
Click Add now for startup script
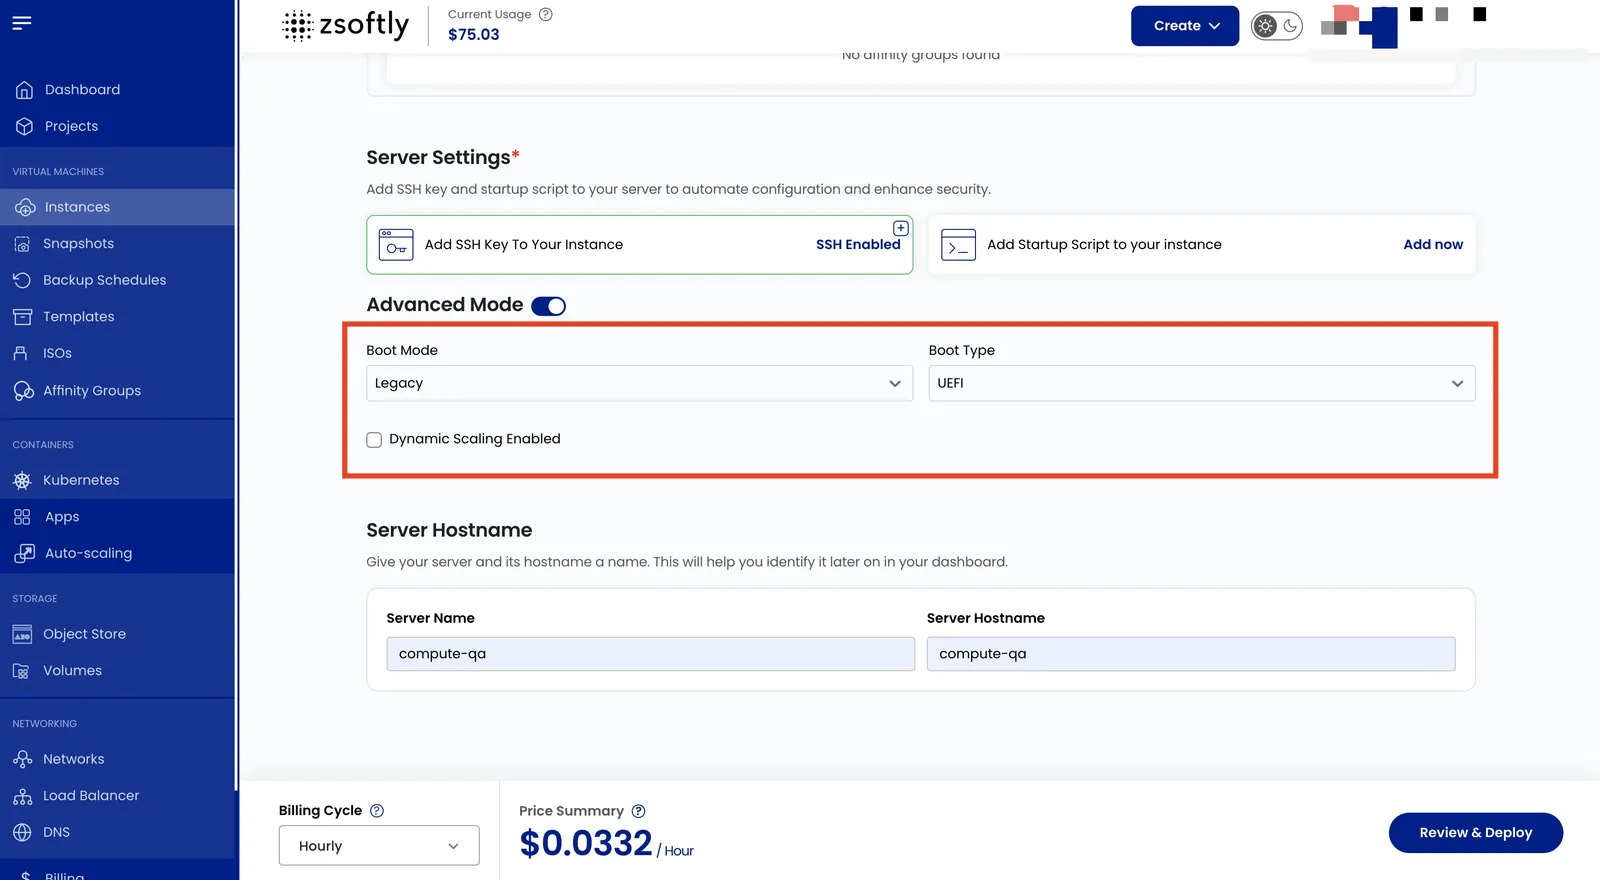pyautogui.click(x=1432, y=245)
